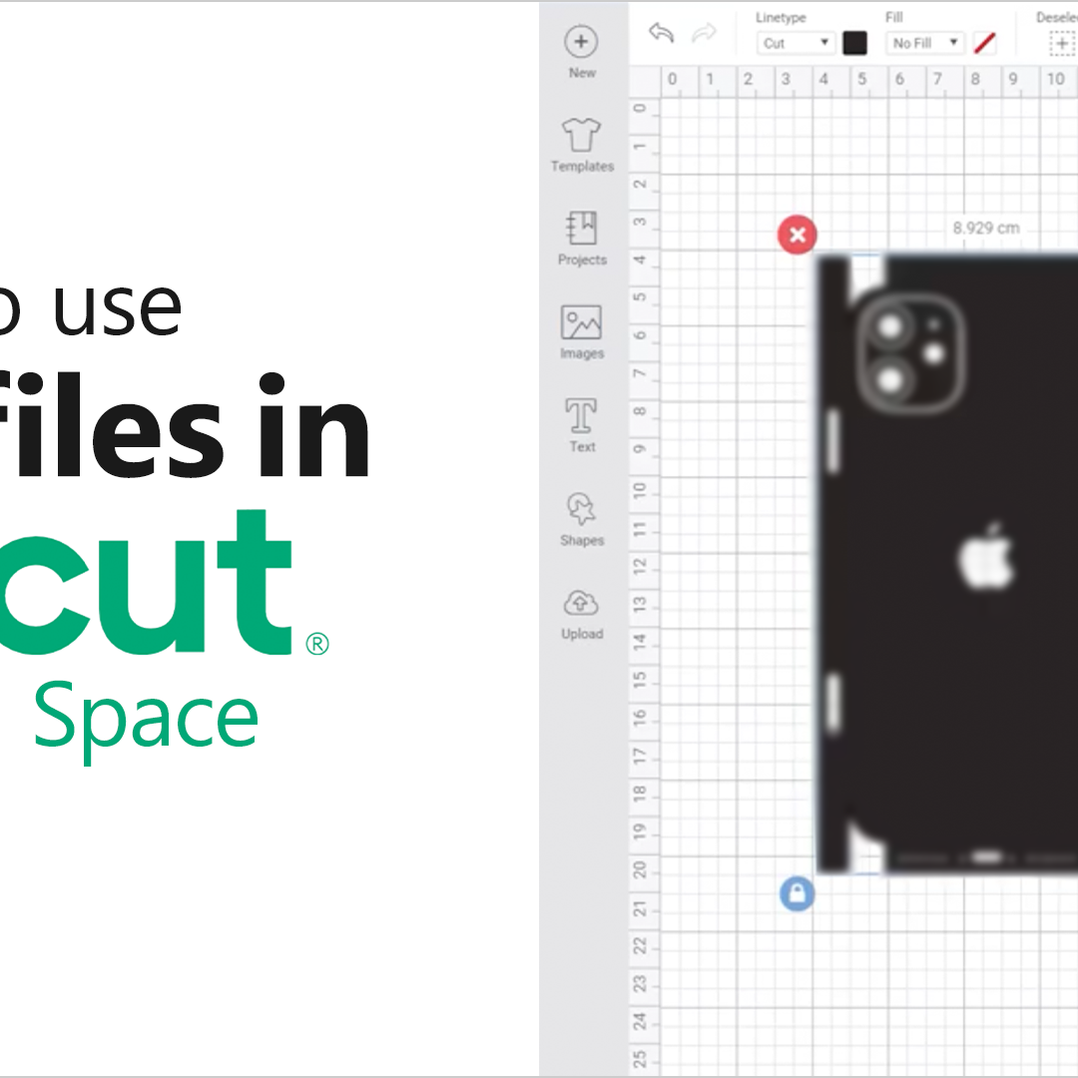Open the Fill dropdown showing No Fill

pyautogui.click(x=924, y=43)
